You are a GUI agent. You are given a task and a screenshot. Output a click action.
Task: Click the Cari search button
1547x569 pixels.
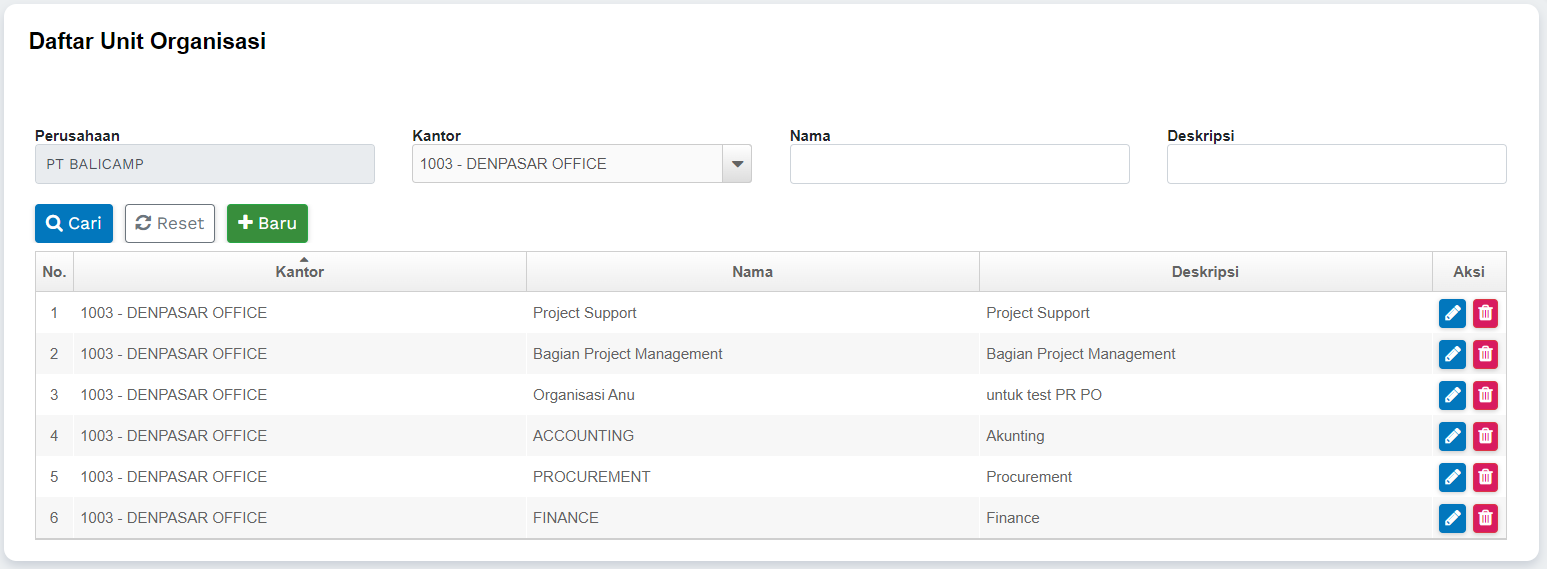[x=74, y=223]
